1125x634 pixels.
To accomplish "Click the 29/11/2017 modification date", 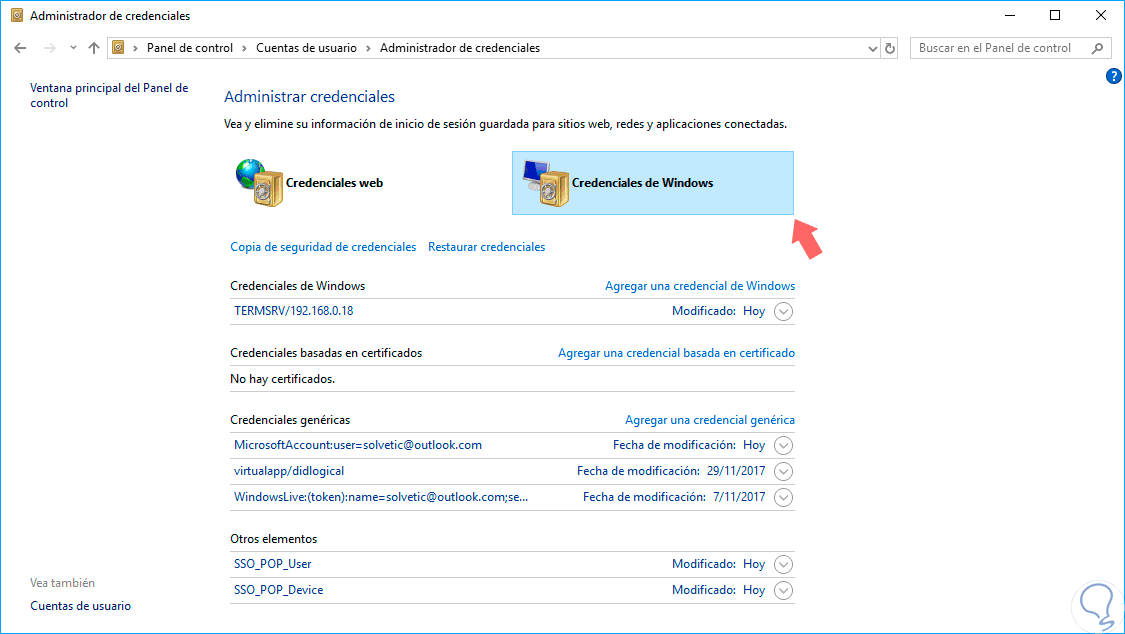I will tap(735, 471).
